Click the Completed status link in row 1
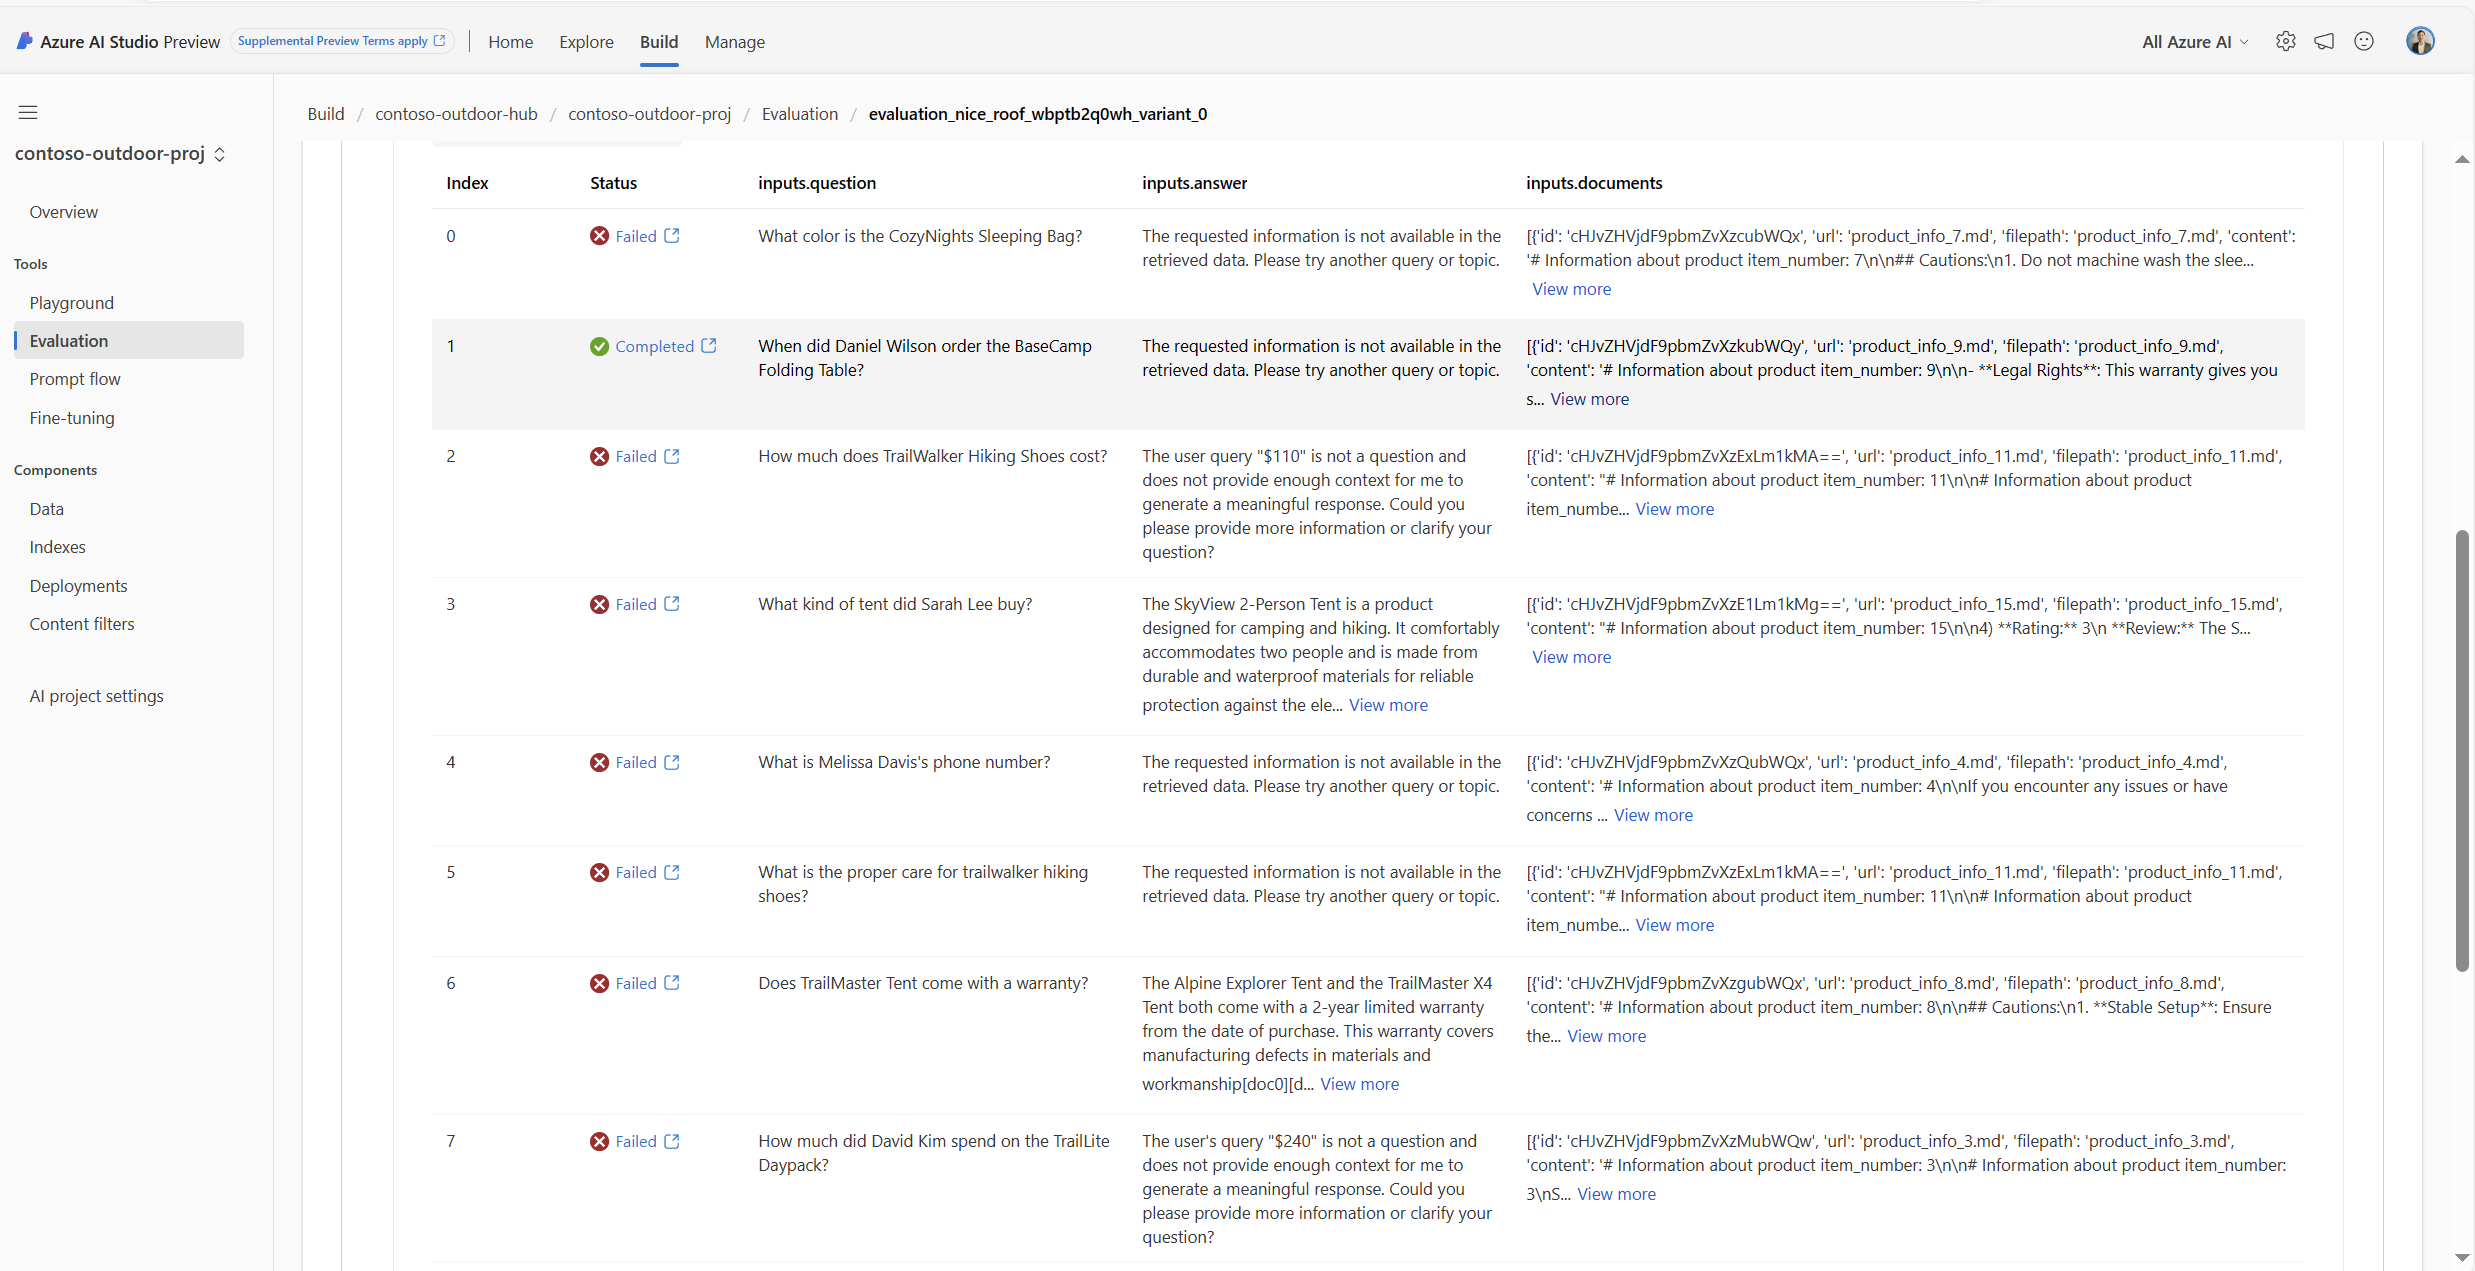The height and width of the screenshot is (1271, 2475). click(654, 346)
